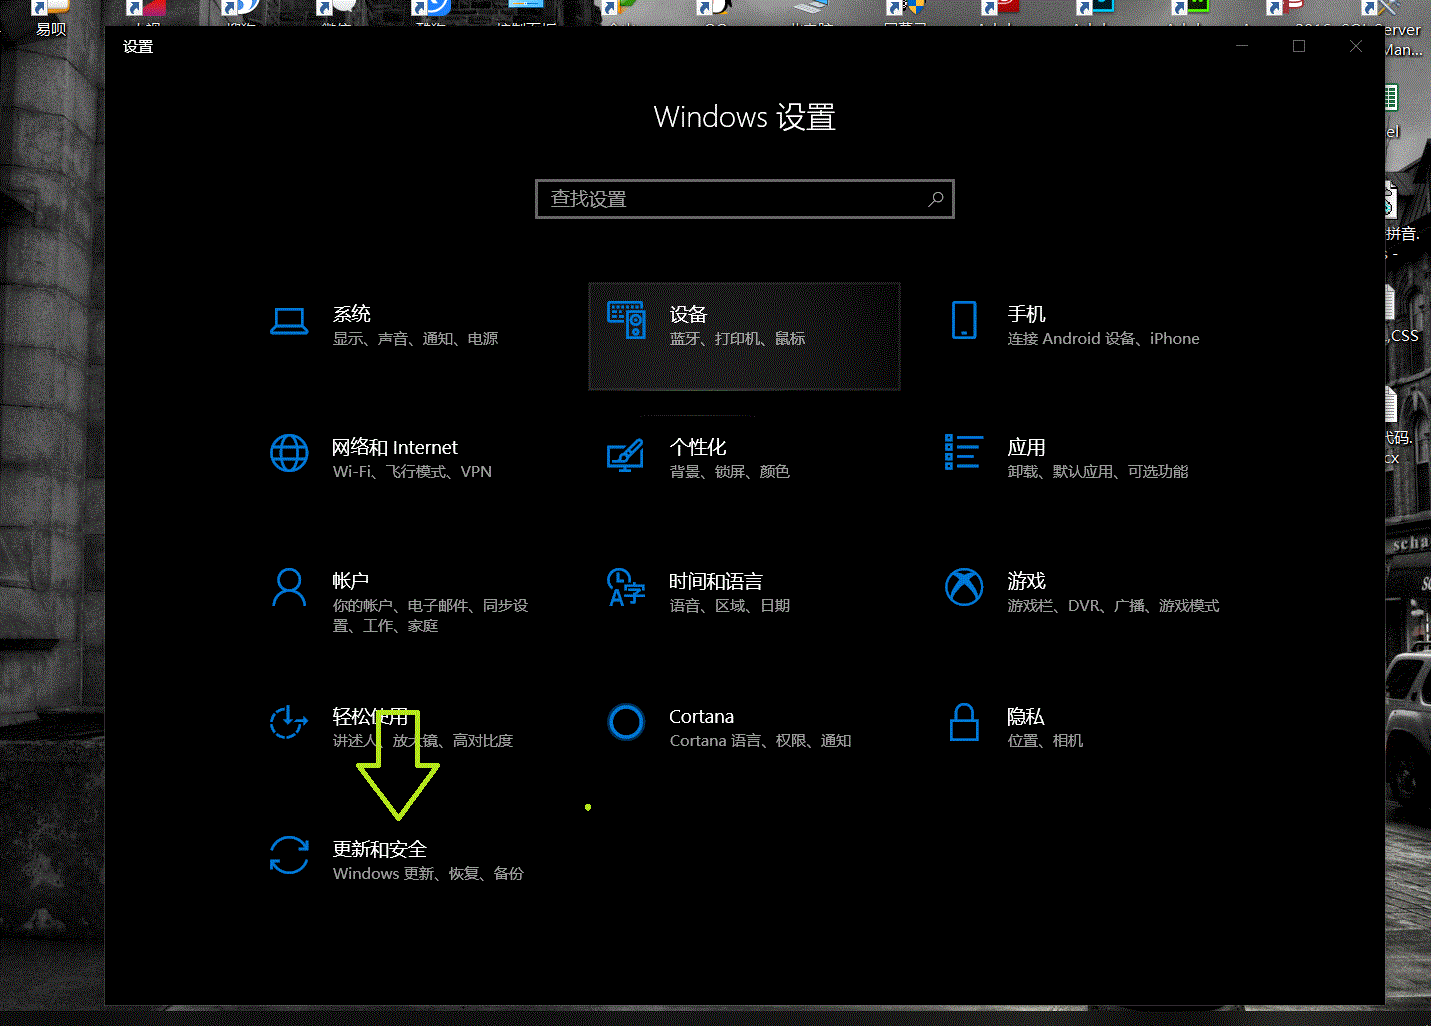
Task: Select 网络和 Internet category title
Action: coord(395,447)
